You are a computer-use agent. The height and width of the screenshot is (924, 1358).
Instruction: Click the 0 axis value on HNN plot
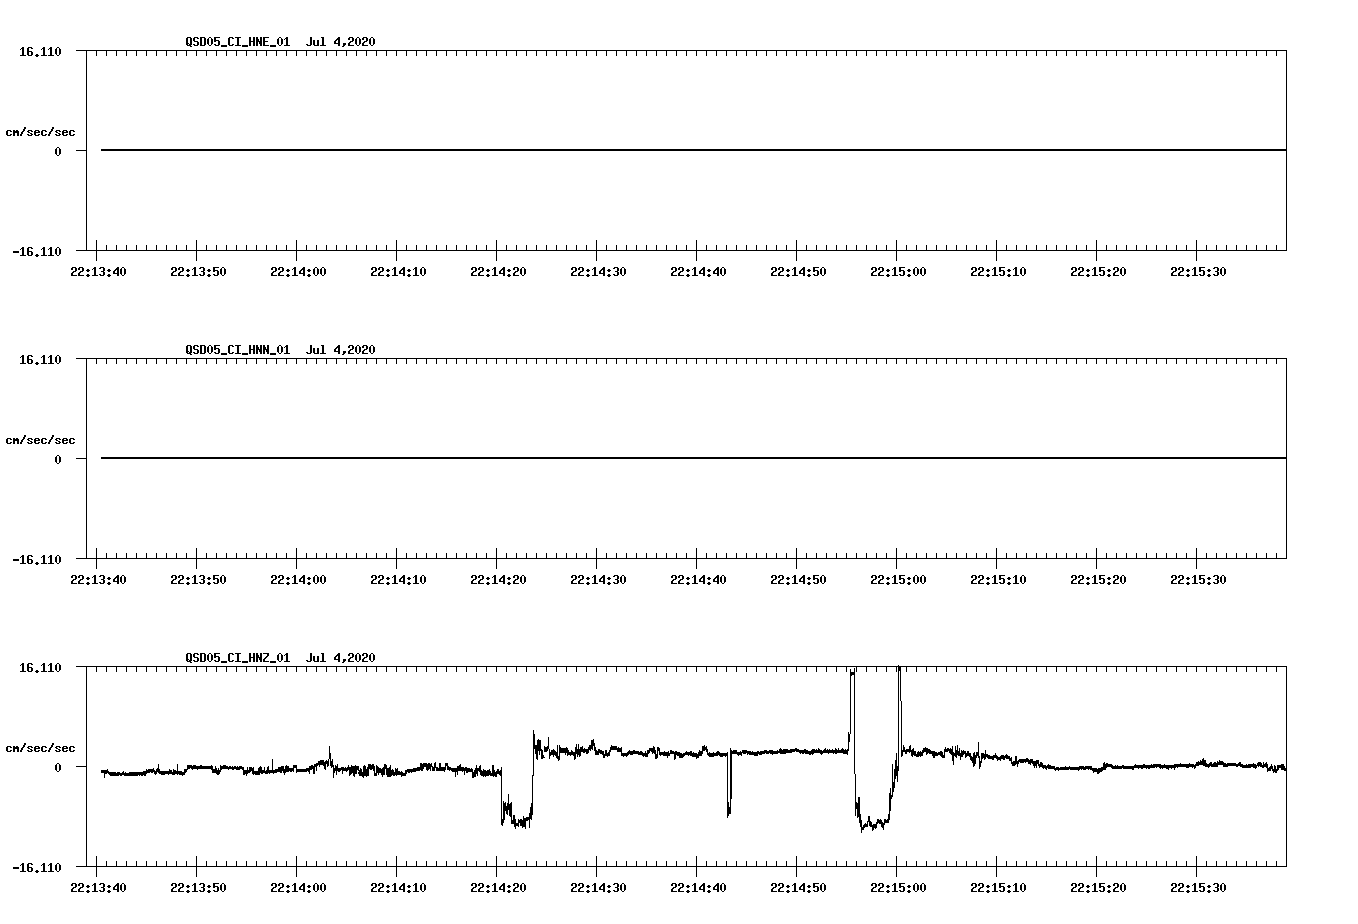(58, 459)
